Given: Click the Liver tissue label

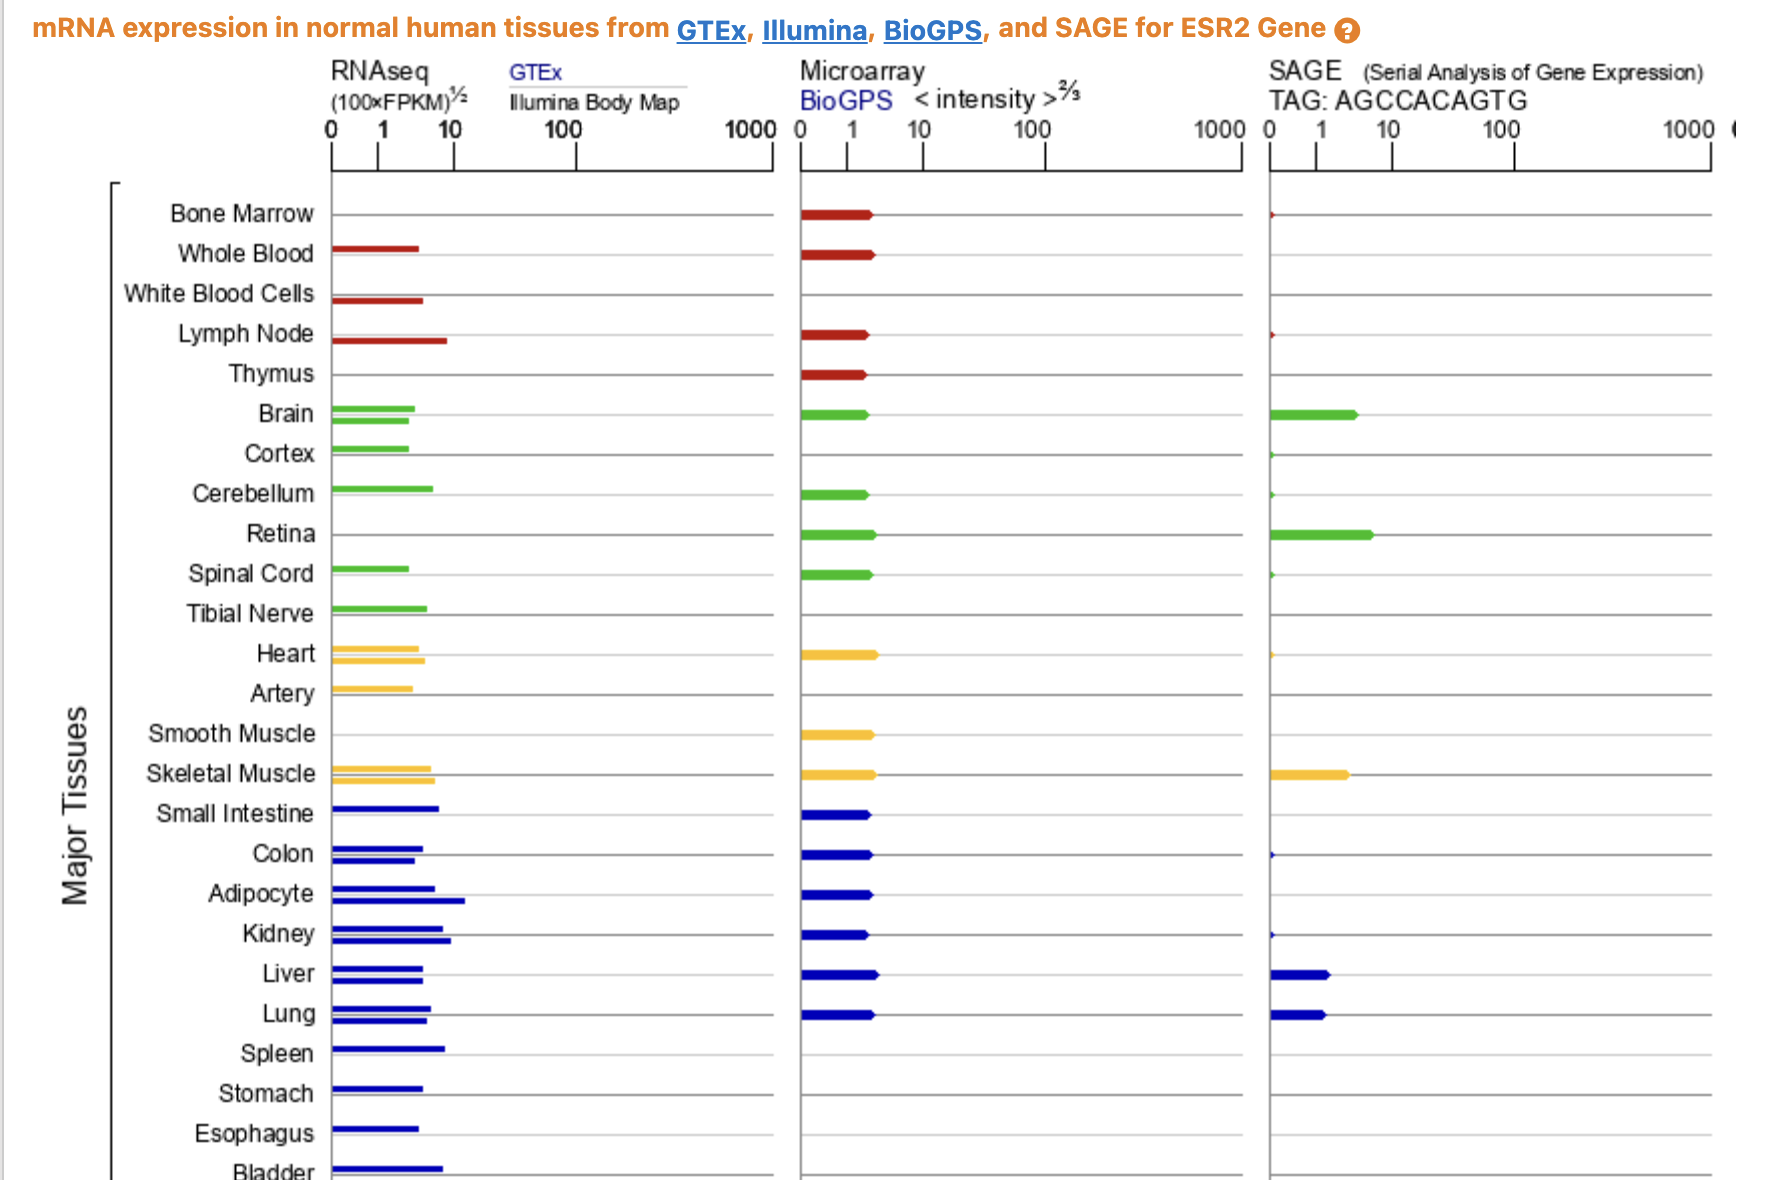Looking at the screenshot, I should (x=288, y=974).
